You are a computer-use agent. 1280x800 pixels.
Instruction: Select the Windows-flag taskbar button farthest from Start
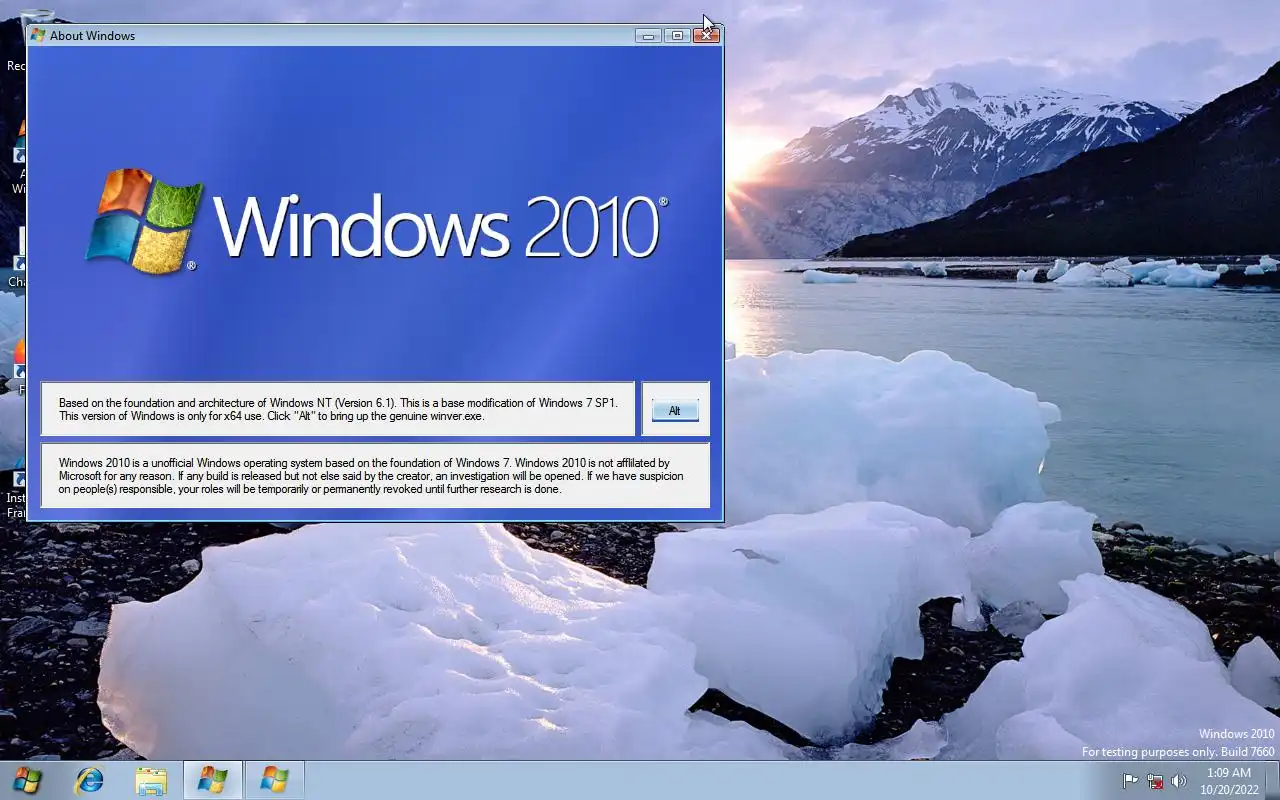click(274, 780)
